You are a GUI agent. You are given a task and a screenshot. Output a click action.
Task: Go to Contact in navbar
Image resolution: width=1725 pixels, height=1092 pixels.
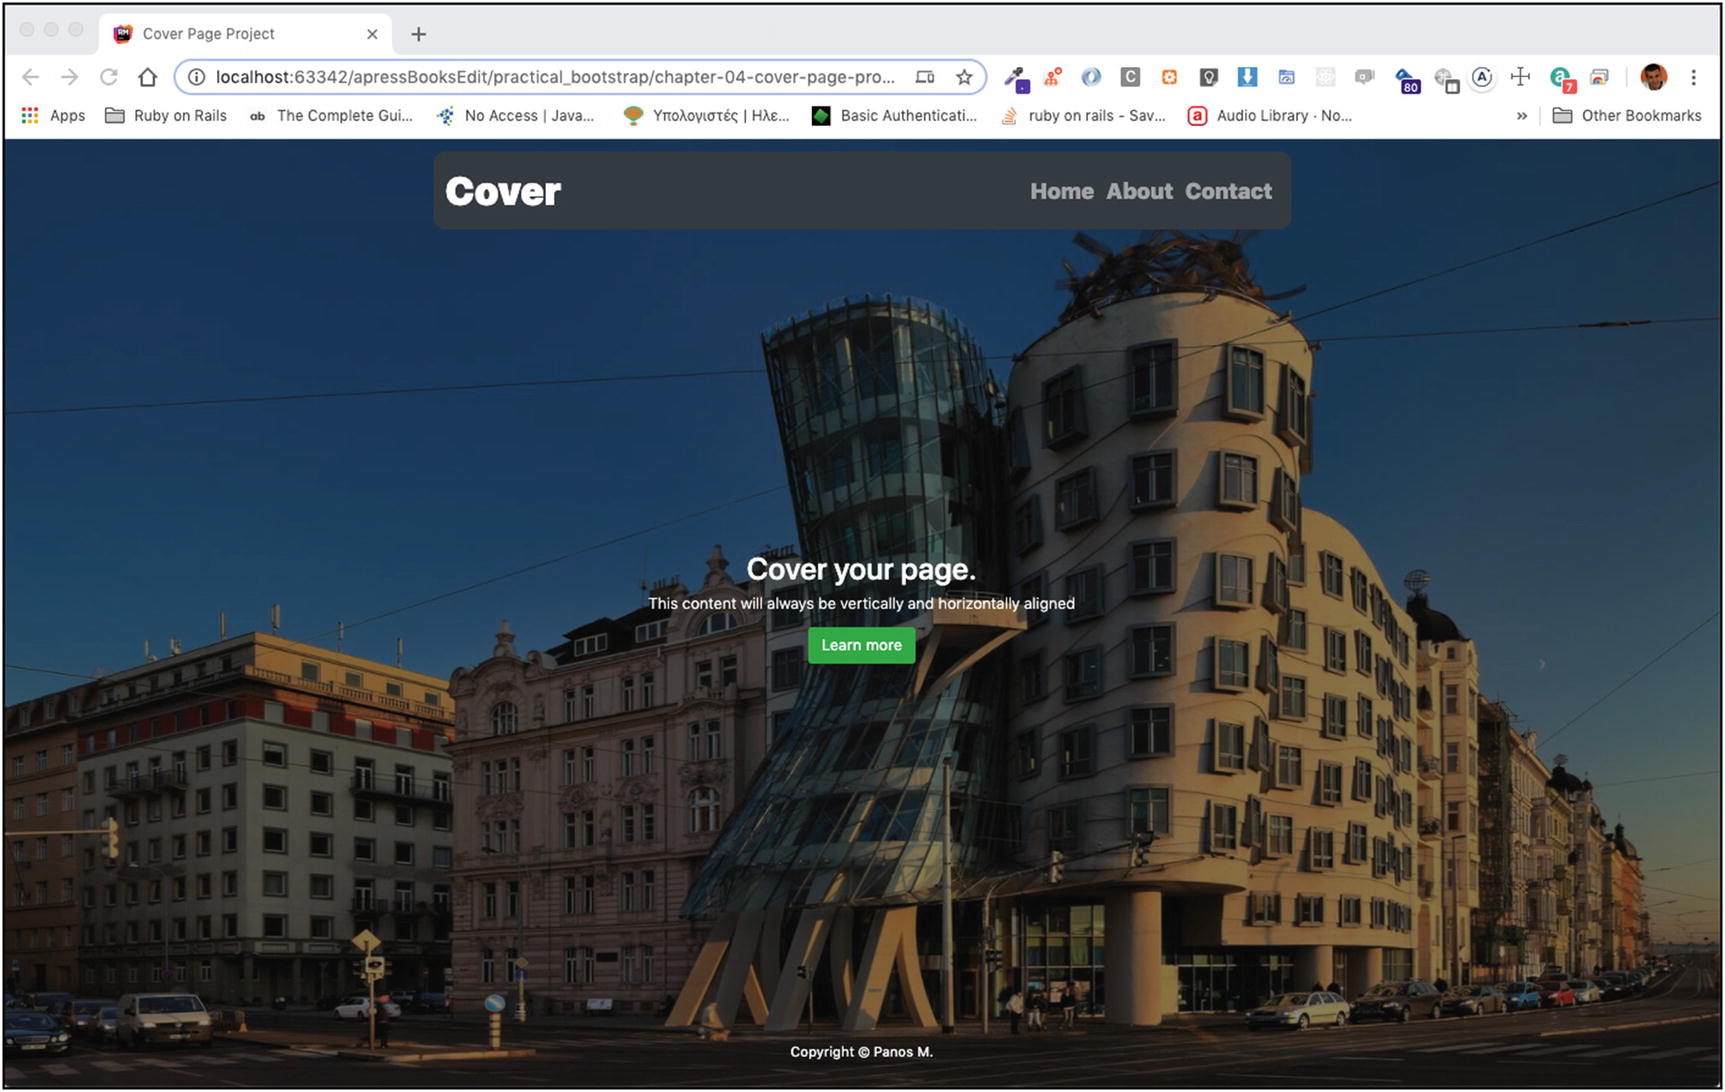pyautogui.click(x=1228, y=191)
